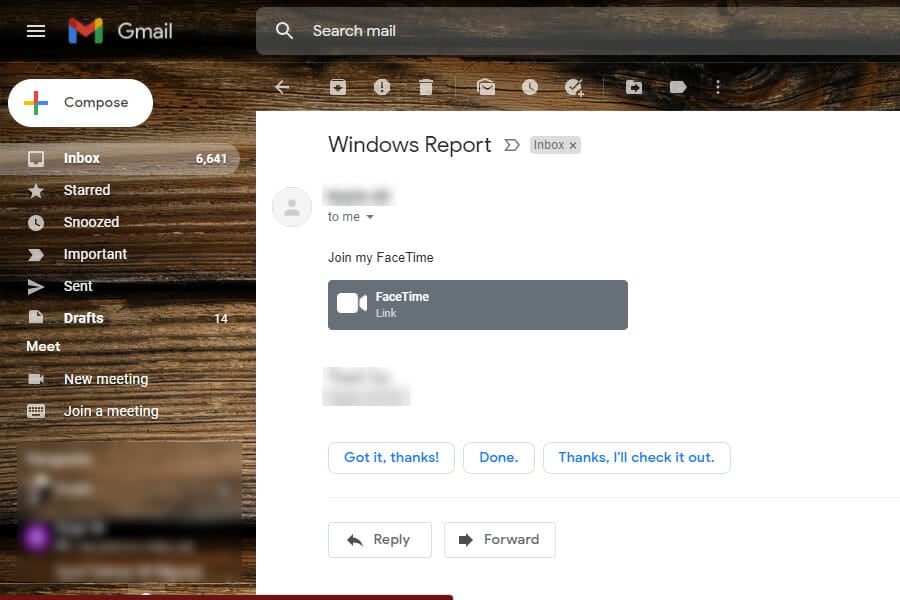Collapse the sidebar with the hamburger menu
The image size is (900, 600).
[36, 31]
